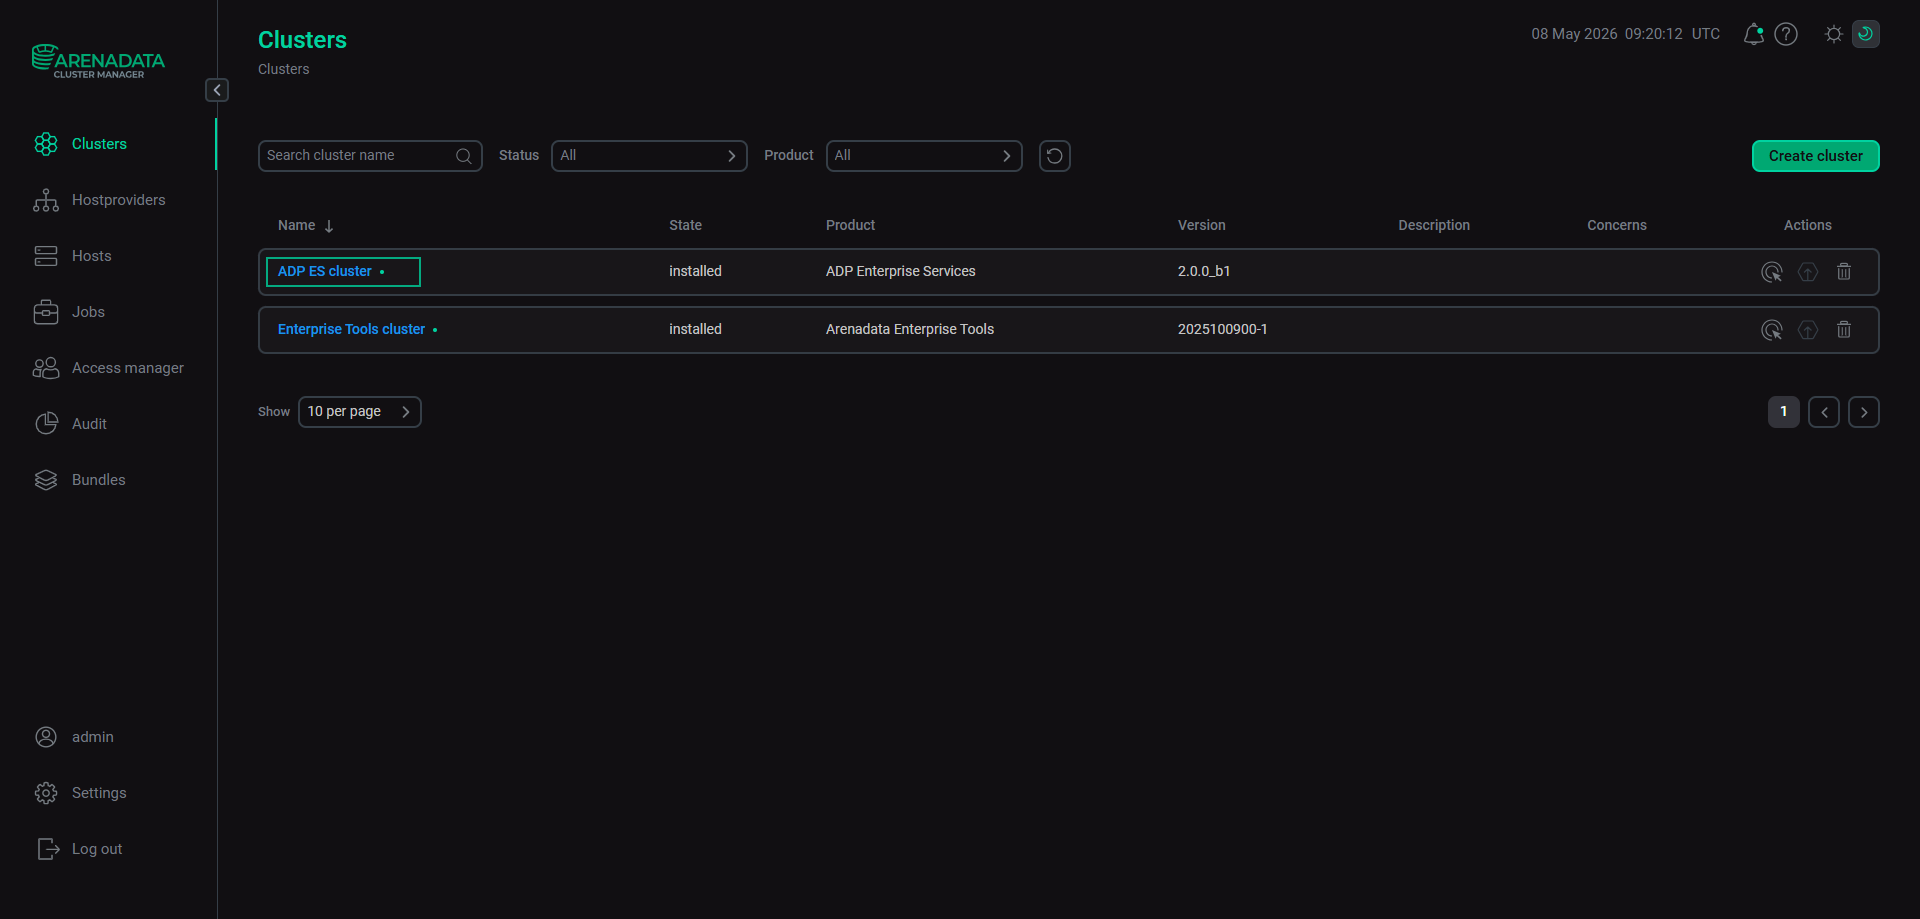Click the admin user avatar icon
Image resolution: width=1920 pixels, height=919 pixels.
click(x=46, y=737)
